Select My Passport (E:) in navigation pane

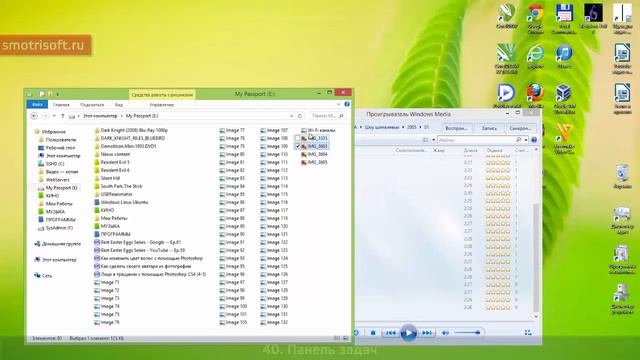pos(61,188)
